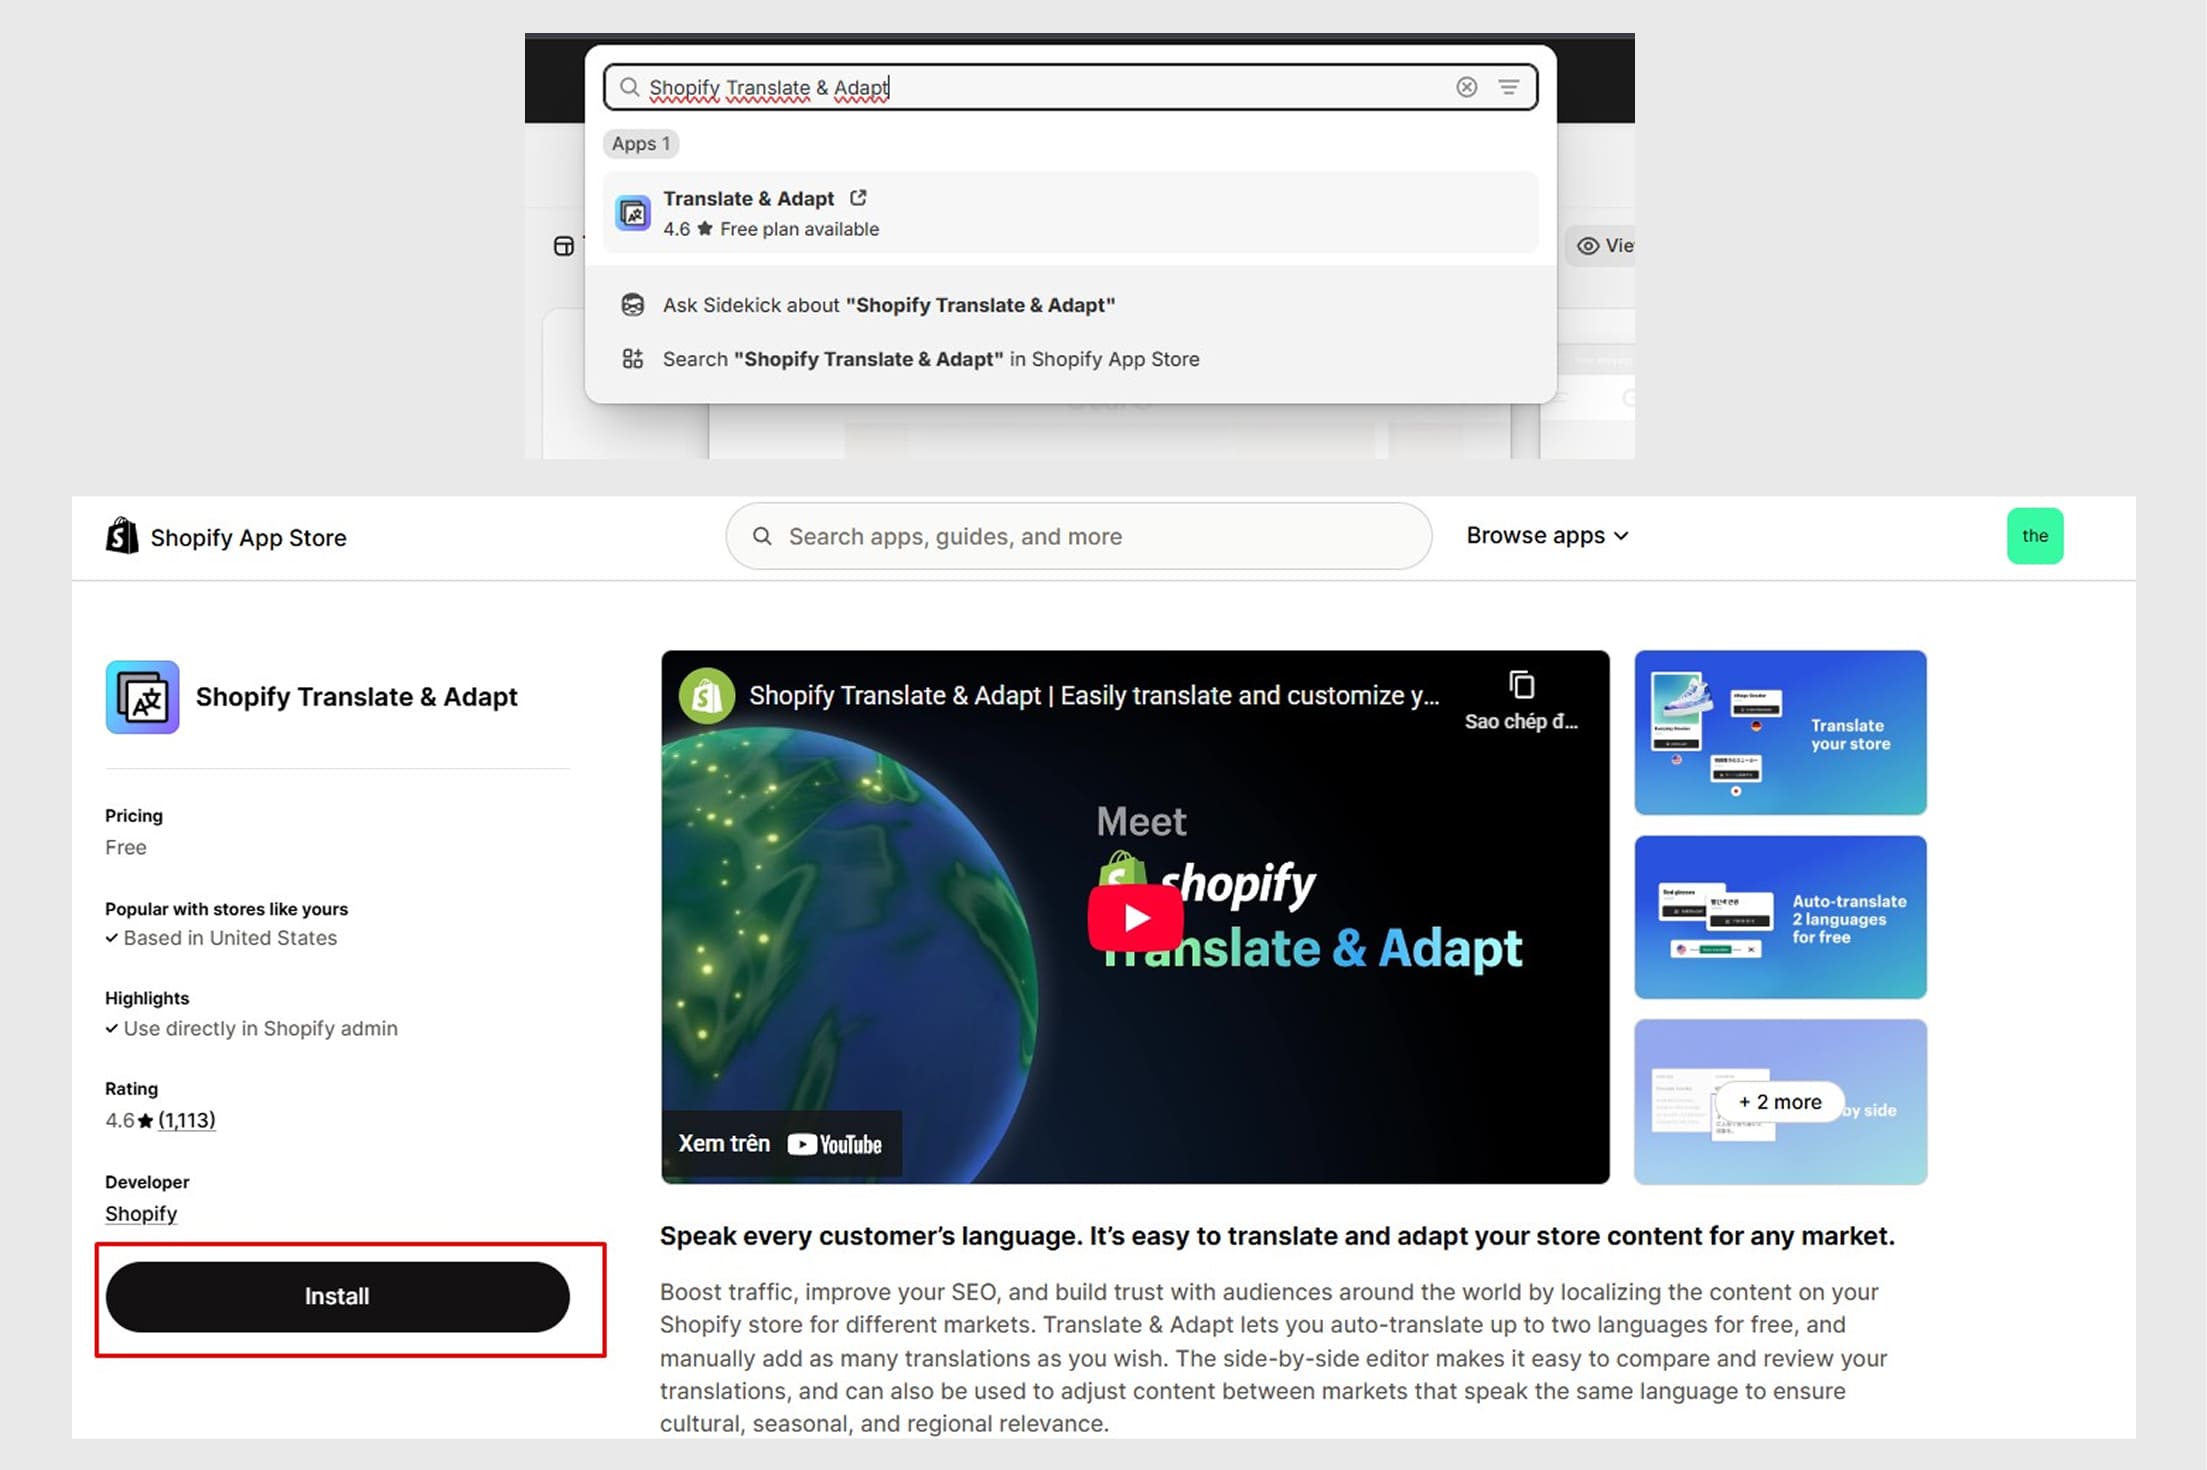The height and width of the screenshot is (1470, 2207).
Task: Select the Apps 1 filter chip
Action: (641, 144)
